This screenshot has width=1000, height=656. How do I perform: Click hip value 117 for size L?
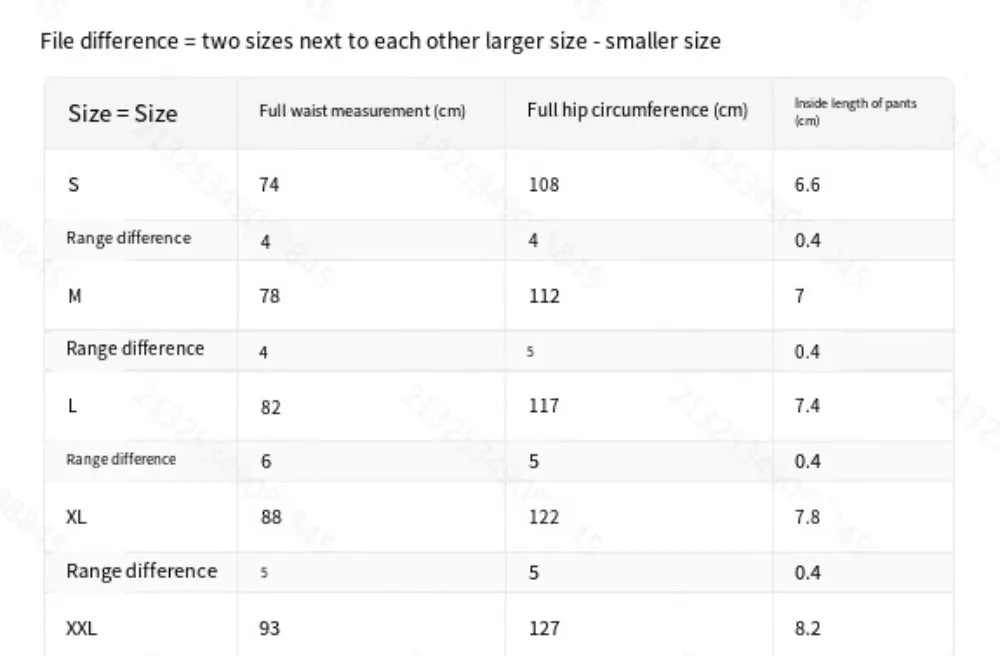[x=543, y=406]
